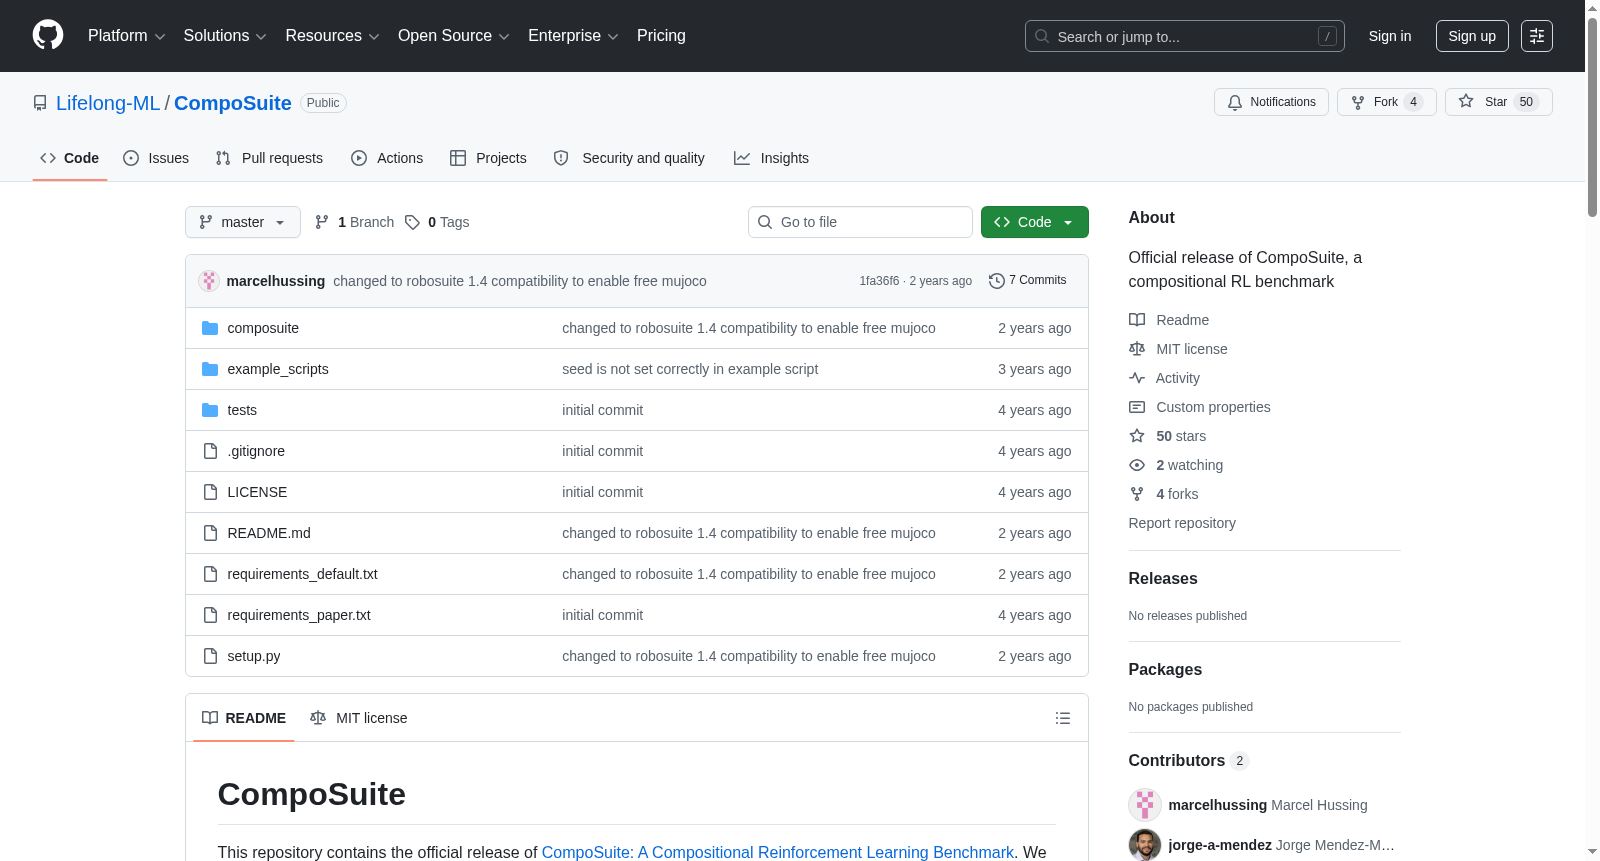Image resolution: width=1600 pixels, height=861 pixels.
Task: Expand the Solutions menu
Action: click(225, 36)
